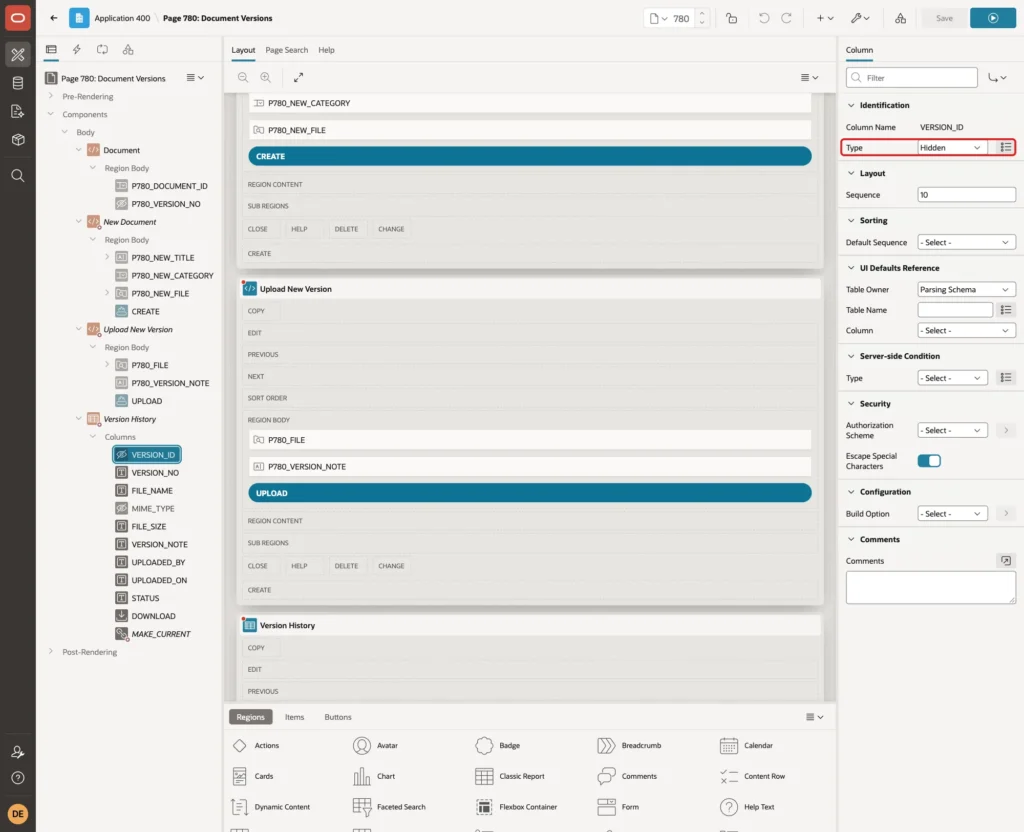Select the Regions gallery tab

251,717
